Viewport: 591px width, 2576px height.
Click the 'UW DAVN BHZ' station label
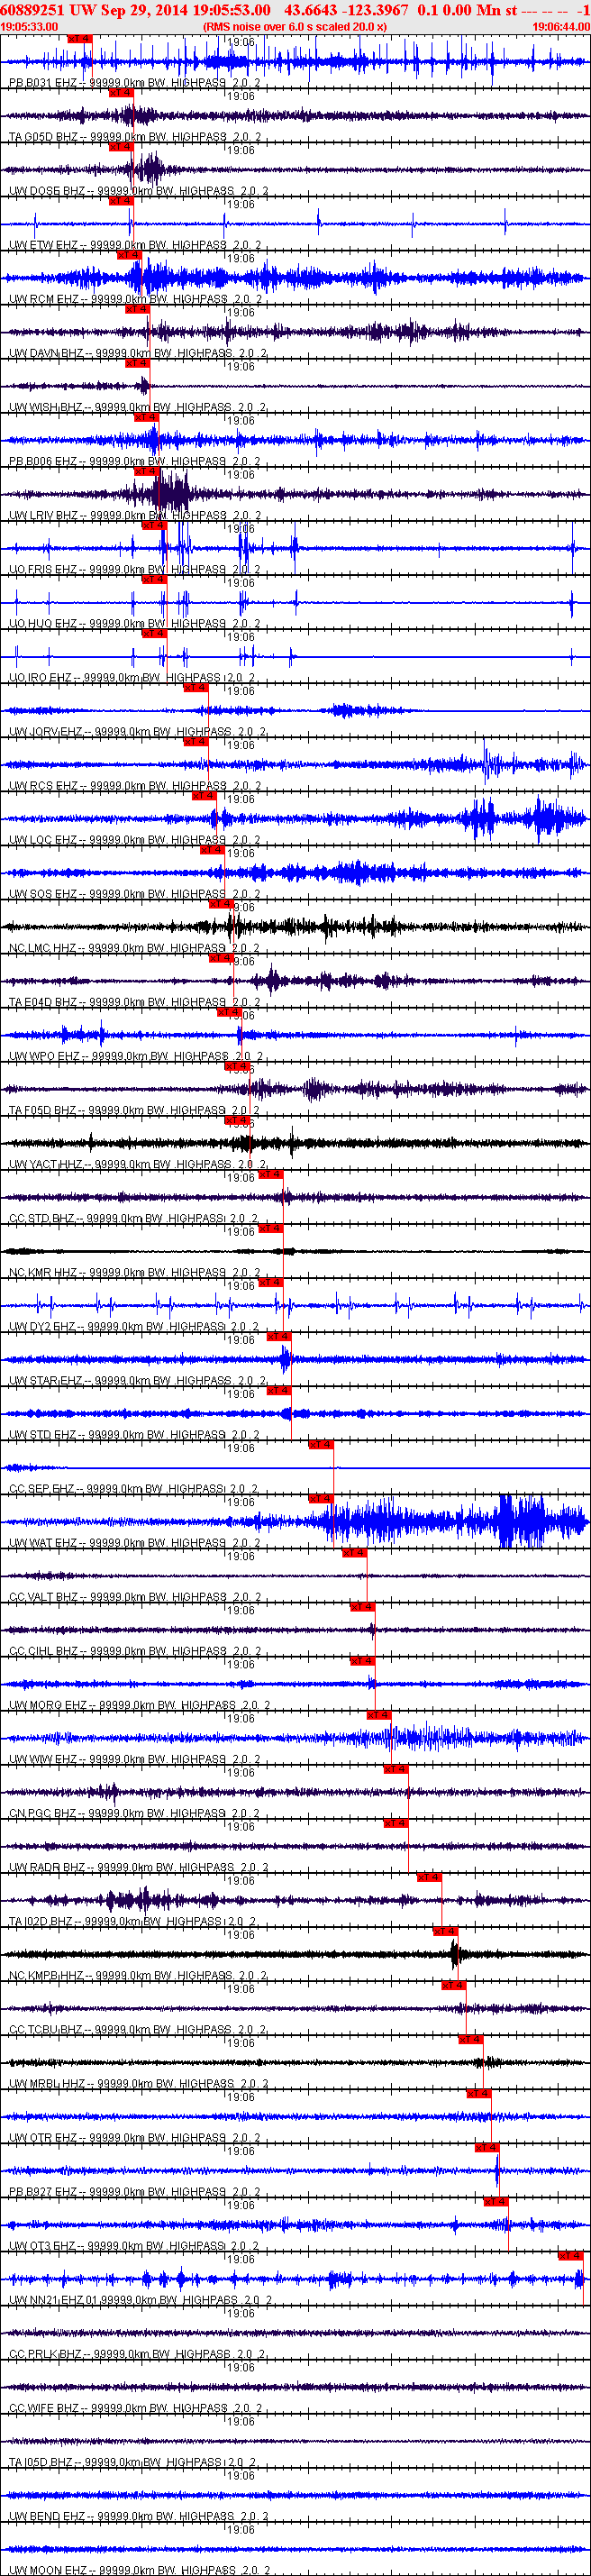tap(47, 353)
